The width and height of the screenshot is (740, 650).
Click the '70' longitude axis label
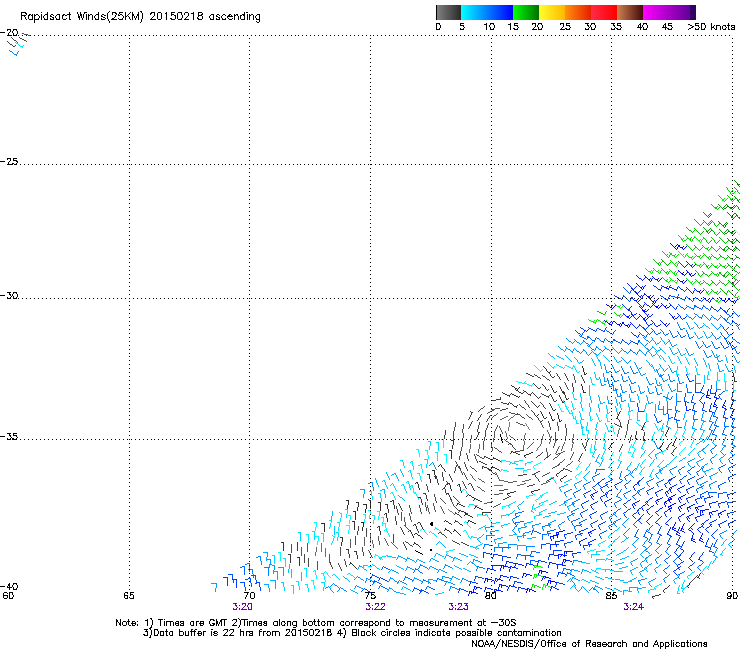point(249,595)
